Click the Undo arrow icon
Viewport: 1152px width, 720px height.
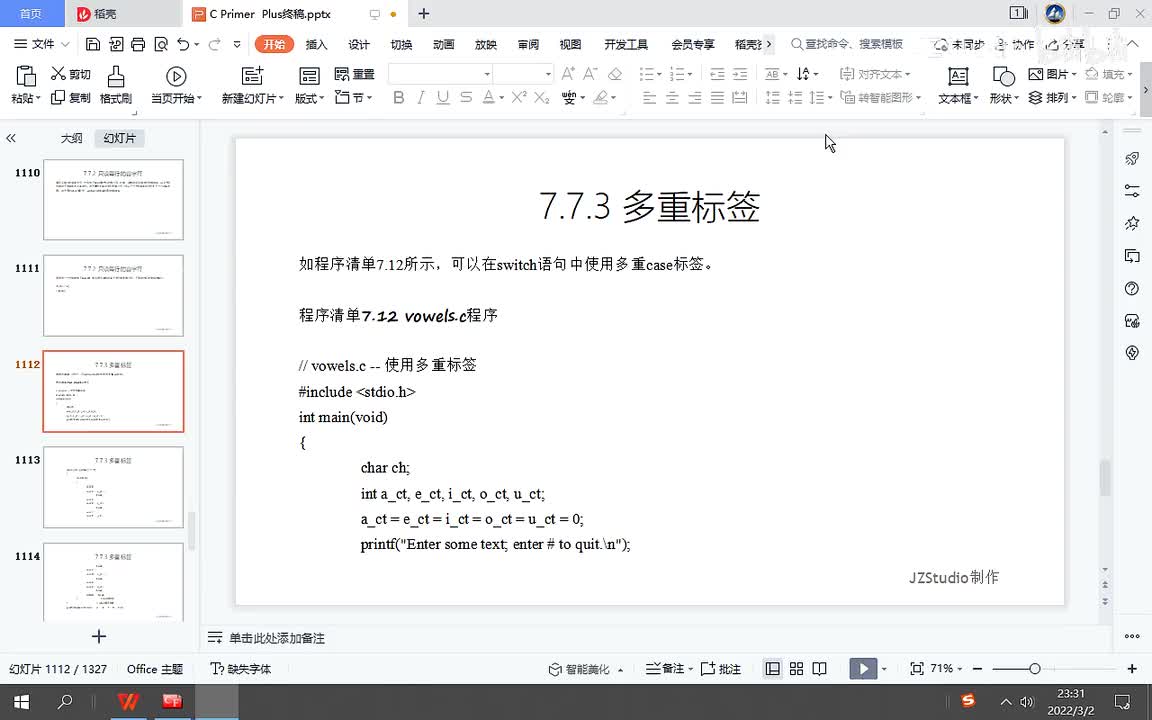[183, 44]
